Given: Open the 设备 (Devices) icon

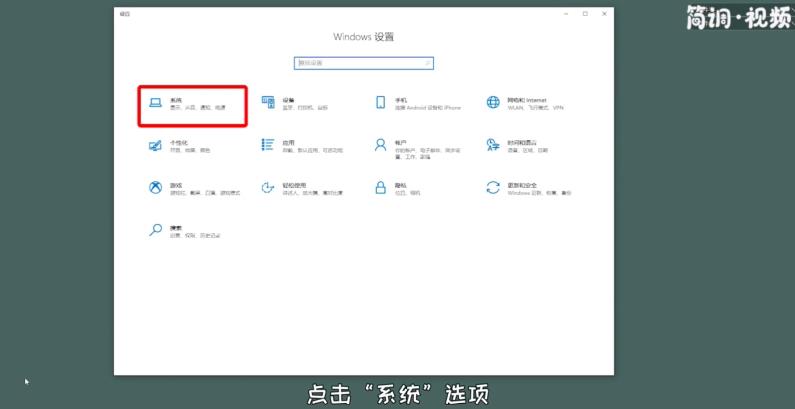Looking at the screenshot, I should pos(268,103).
